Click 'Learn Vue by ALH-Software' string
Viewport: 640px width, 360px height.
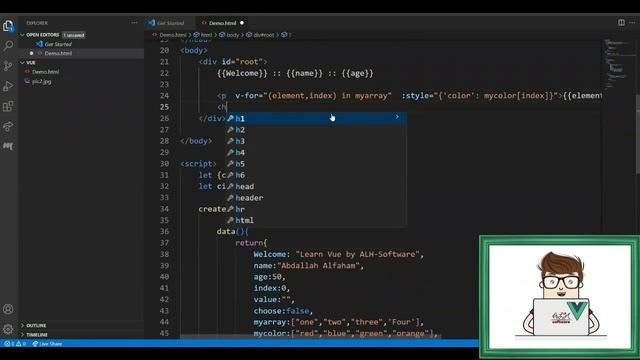coord(357,254)
